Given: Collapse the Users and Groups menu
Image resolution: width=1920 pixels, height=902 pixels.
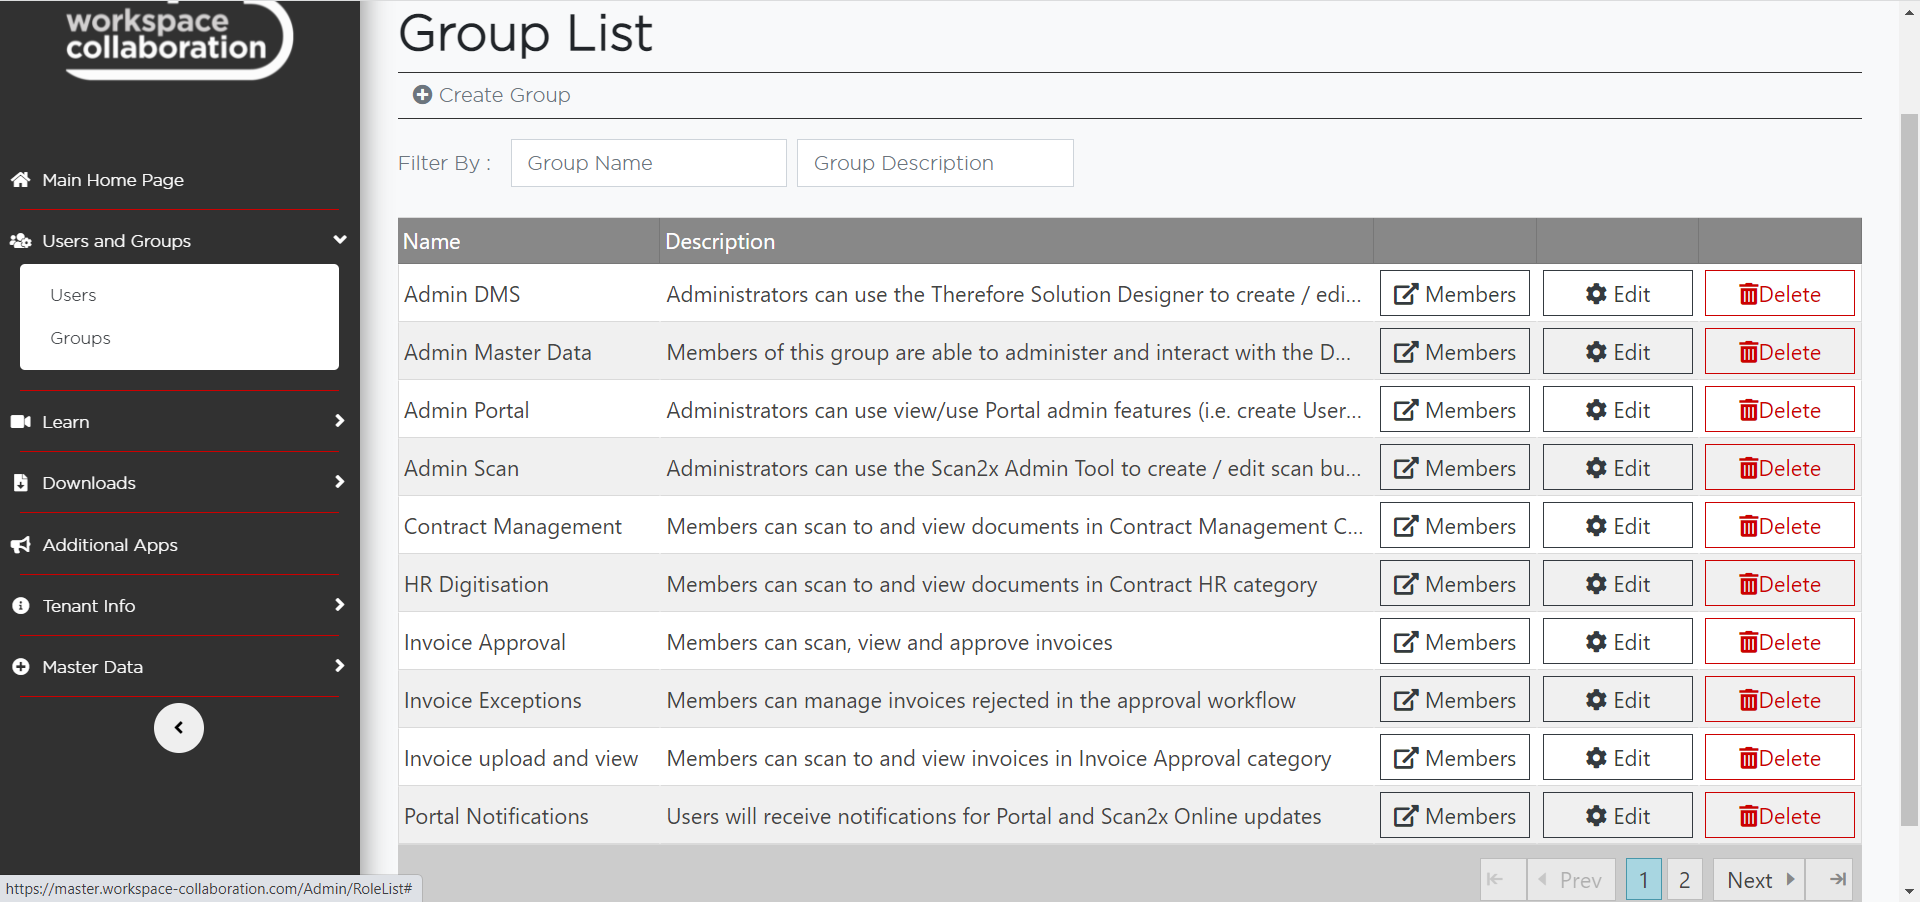Looking at the screenshot, I should click(x=340, y=240).
